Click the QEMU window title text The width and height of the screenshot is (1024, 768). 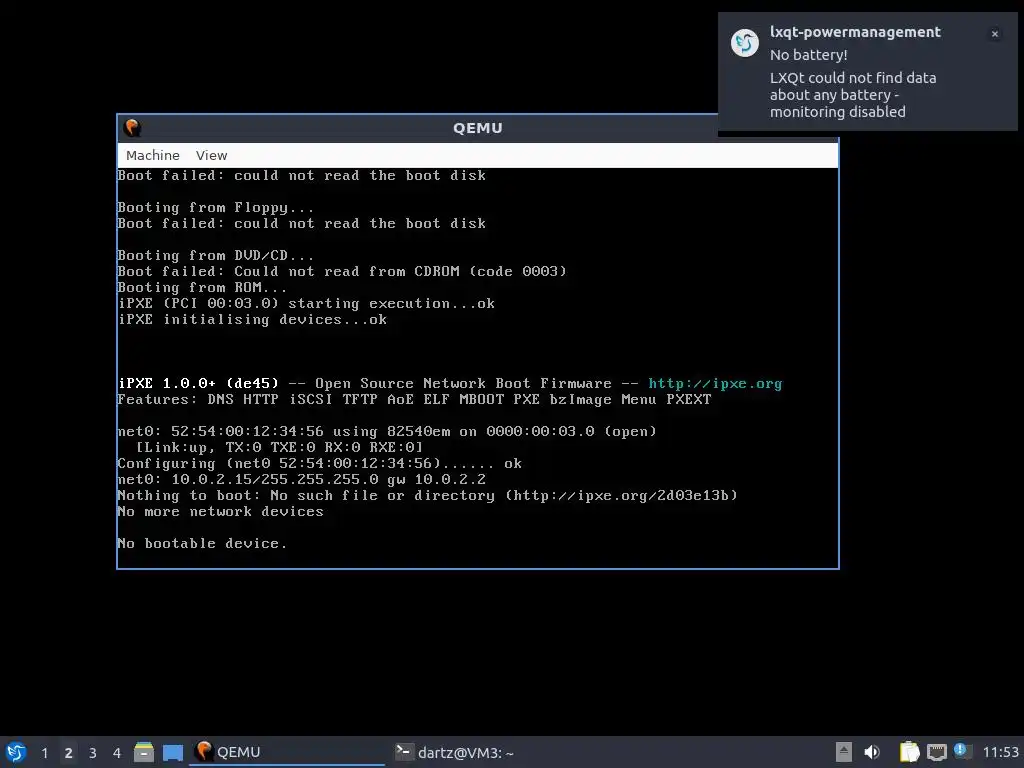coord(478,128)
